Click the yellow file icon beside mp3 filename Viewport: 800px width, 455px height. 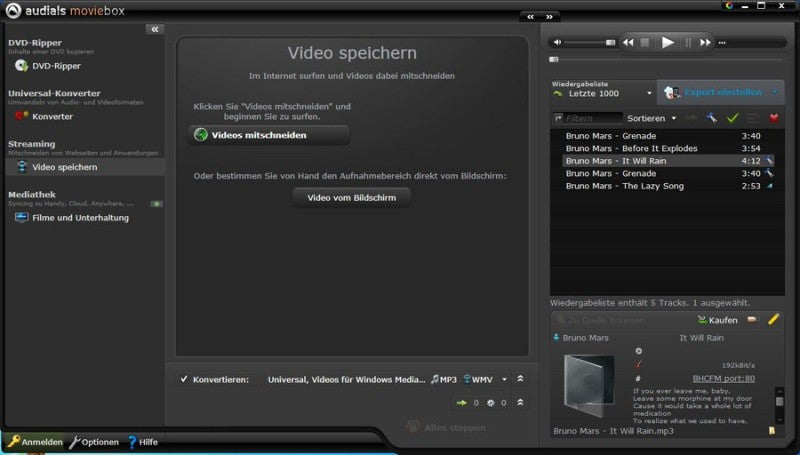click(771, 431)
